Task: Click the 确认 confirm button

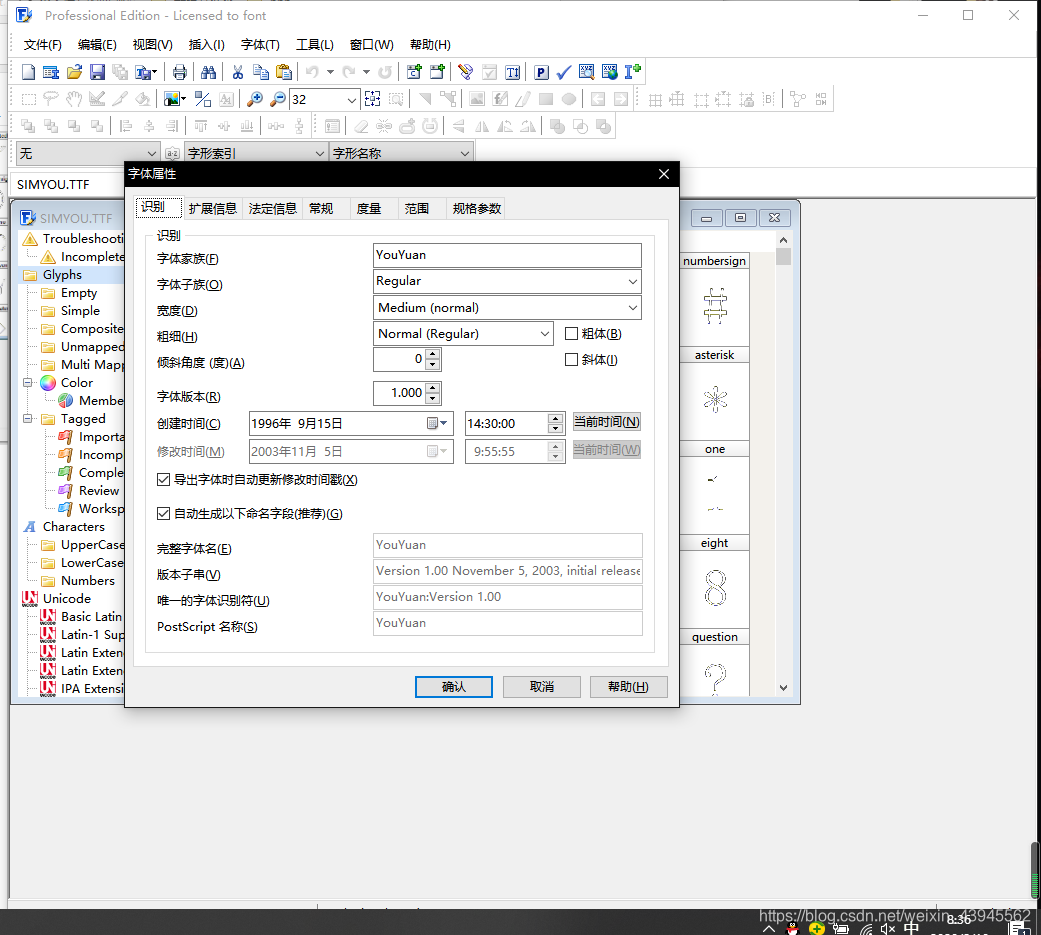Action: [x=454, y=687]
